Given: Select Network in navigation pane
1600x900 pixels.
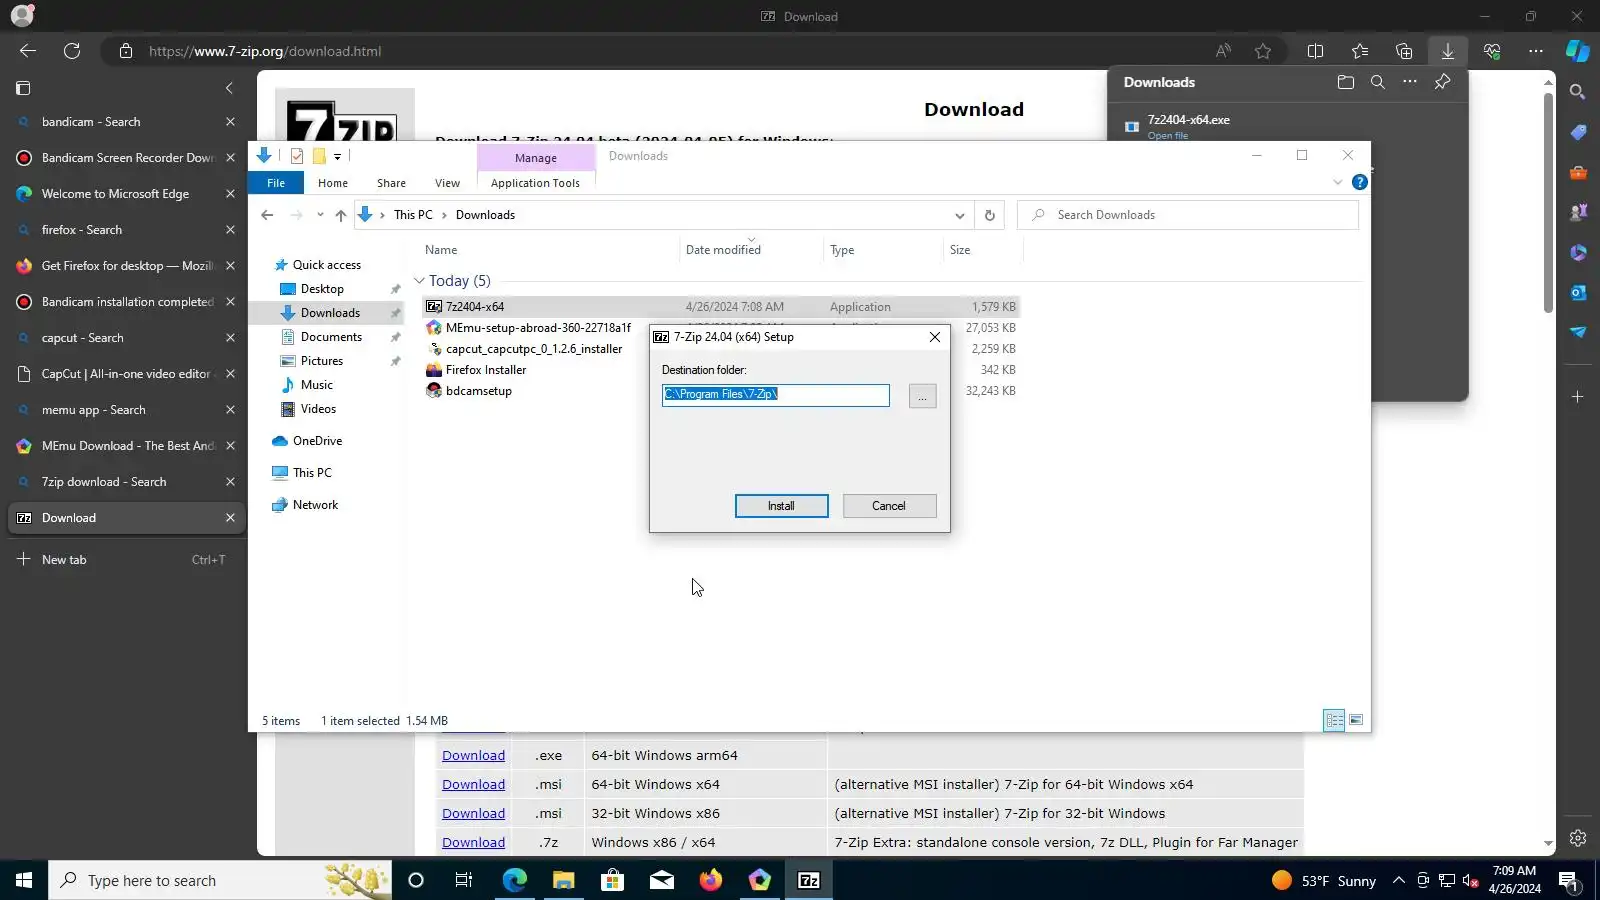Looking at the screenshot, I should click(x=315, y=505).
